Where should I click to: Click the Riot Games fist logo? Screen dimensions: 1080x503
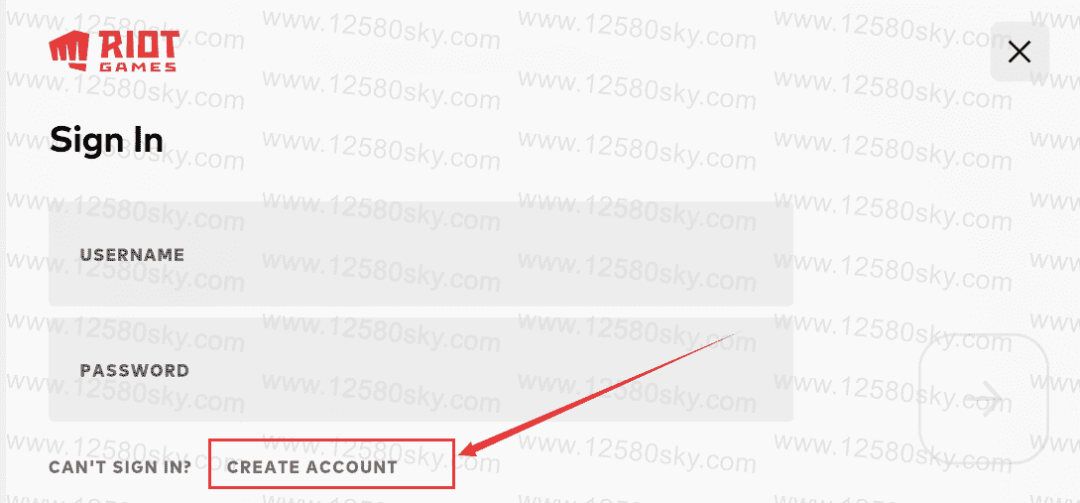pos(68,50)
